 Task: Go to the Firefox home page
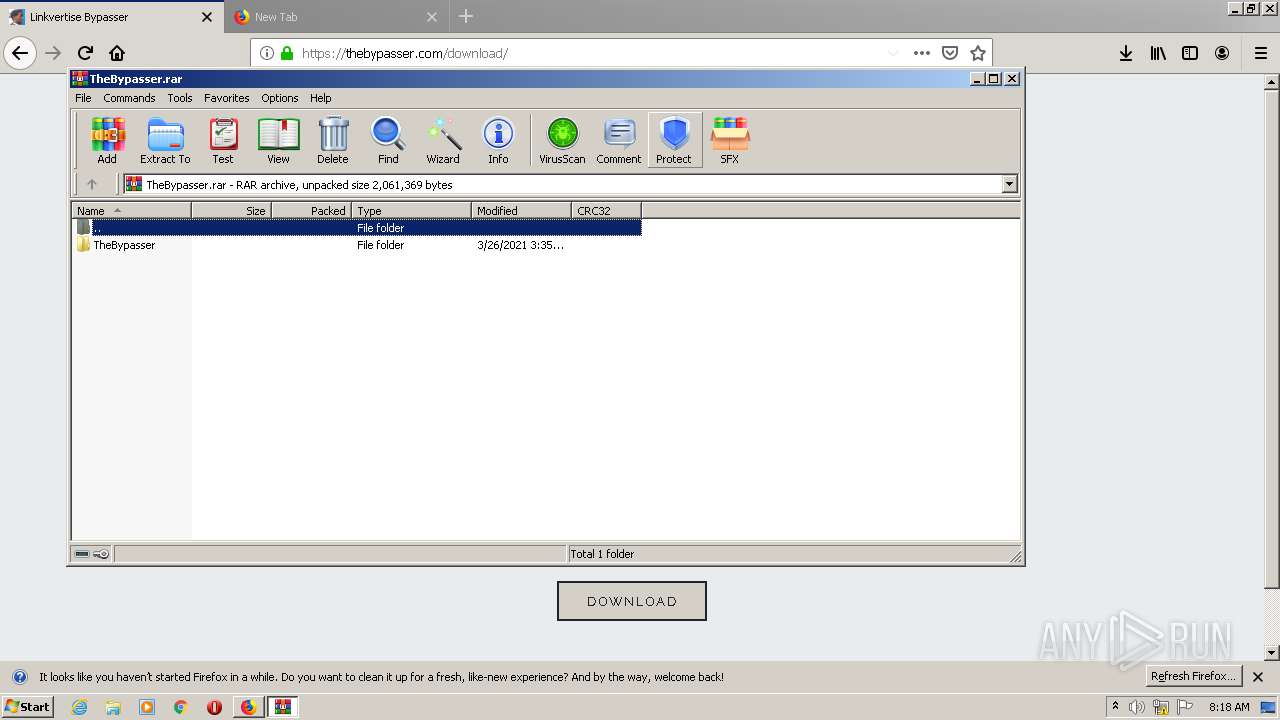pyautogui.click(x=117, y=53)
